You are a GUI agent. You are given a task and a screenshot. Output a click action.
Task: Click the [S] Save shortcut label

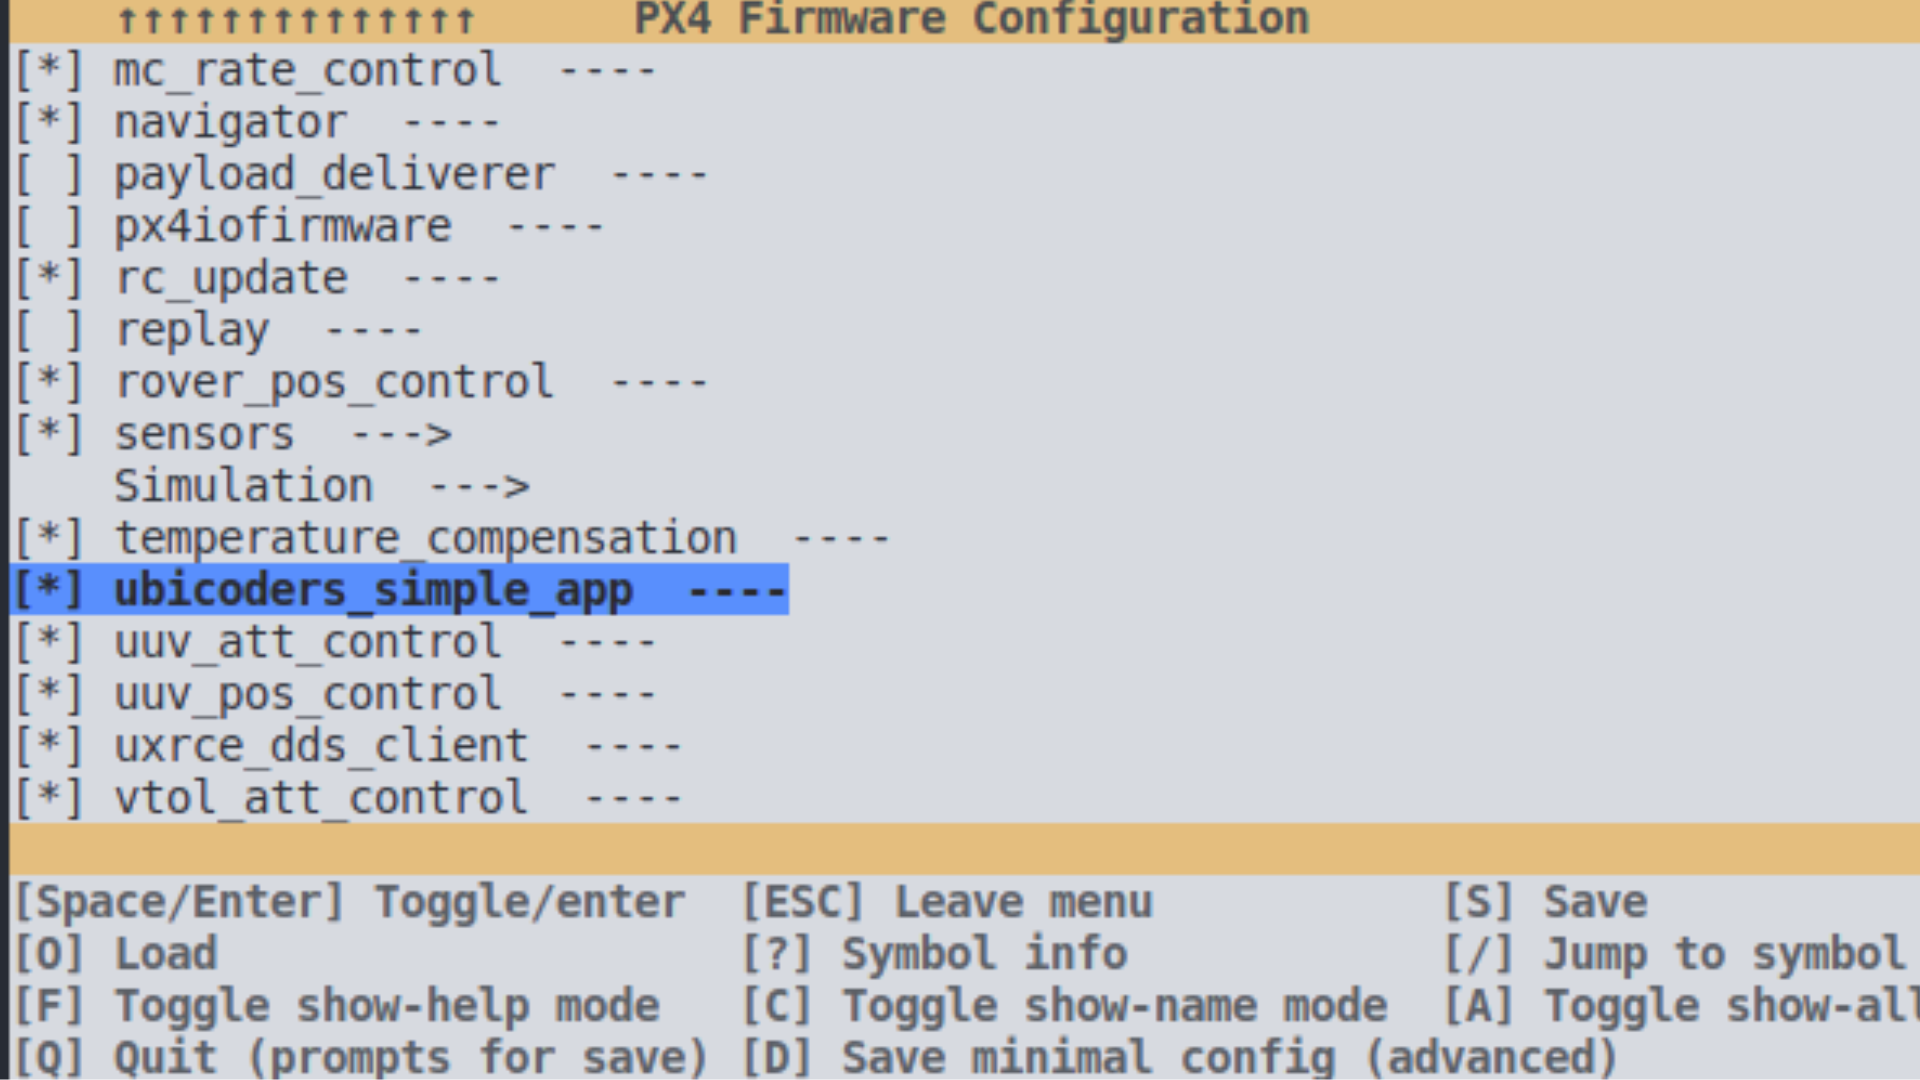[x=1545, y=902]
